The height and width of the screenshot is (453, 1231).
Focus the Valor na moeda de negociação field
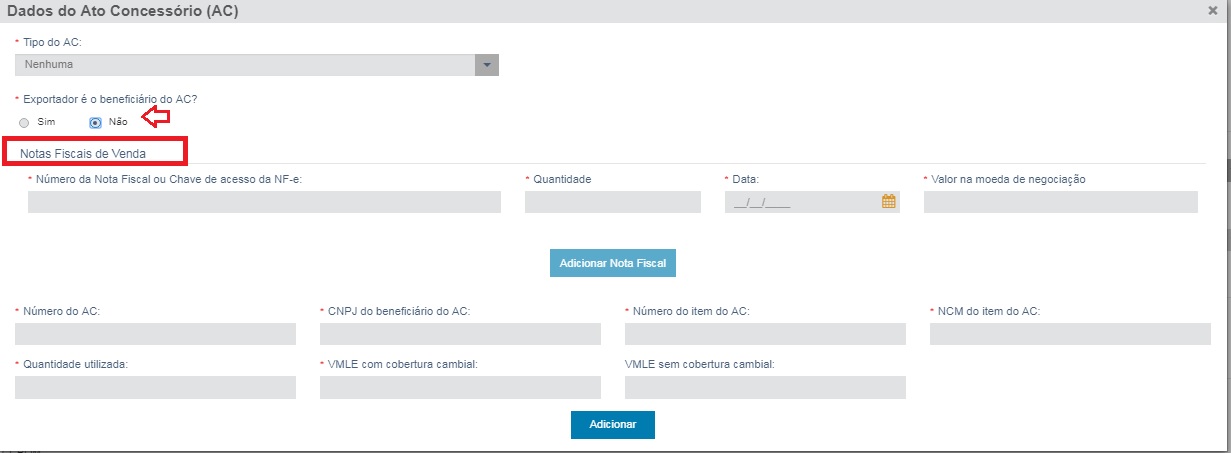tap(1060, 202)
